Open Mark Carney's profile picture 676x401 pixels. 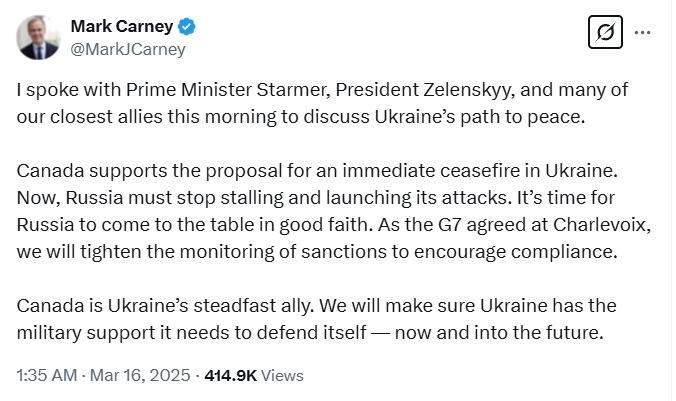point(38,38)
